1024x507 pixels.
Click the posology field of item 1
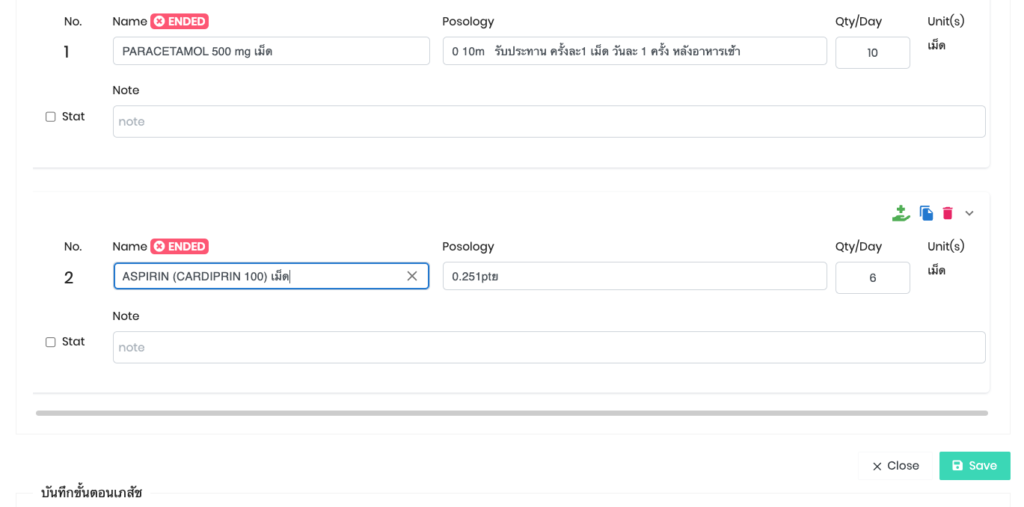coord(634,51)
